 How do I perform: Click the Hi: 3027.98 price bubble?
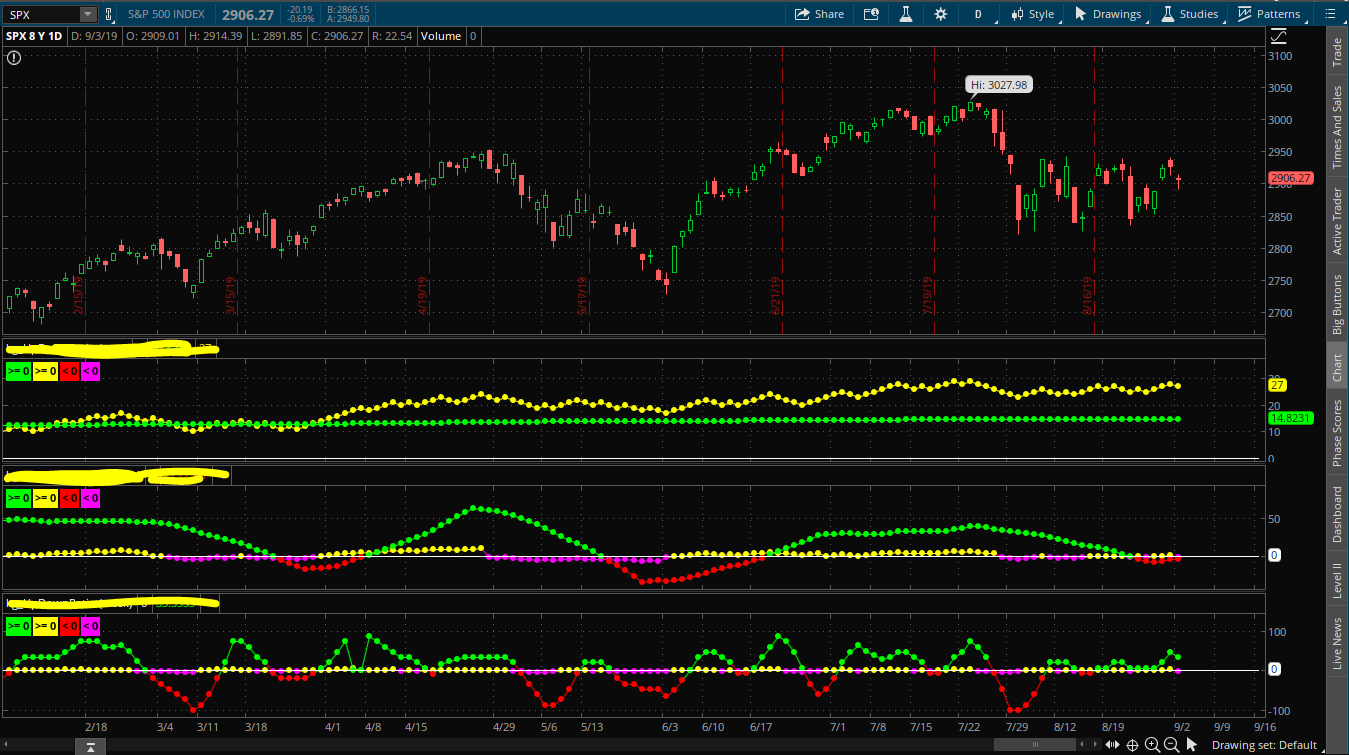tap(999, 85)
